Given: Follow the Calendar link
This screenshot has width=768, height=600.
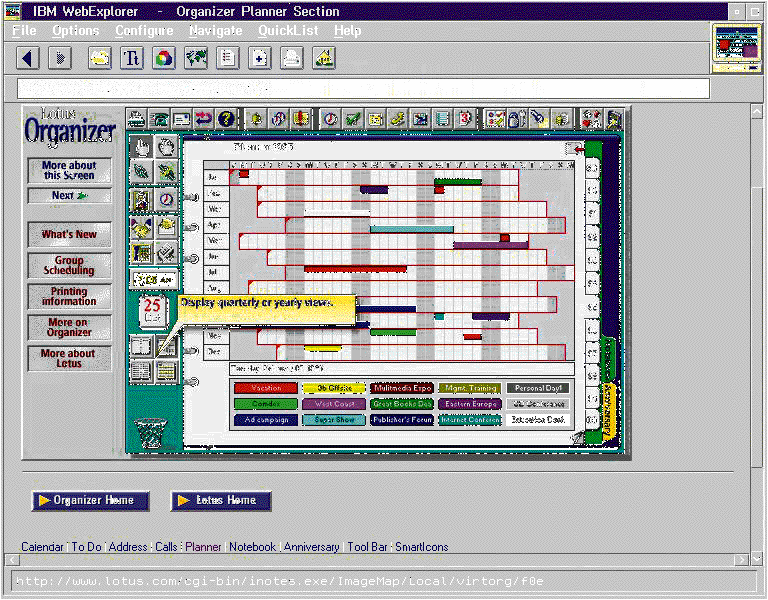Looking at the screenshot, I should tap(42, 547).
